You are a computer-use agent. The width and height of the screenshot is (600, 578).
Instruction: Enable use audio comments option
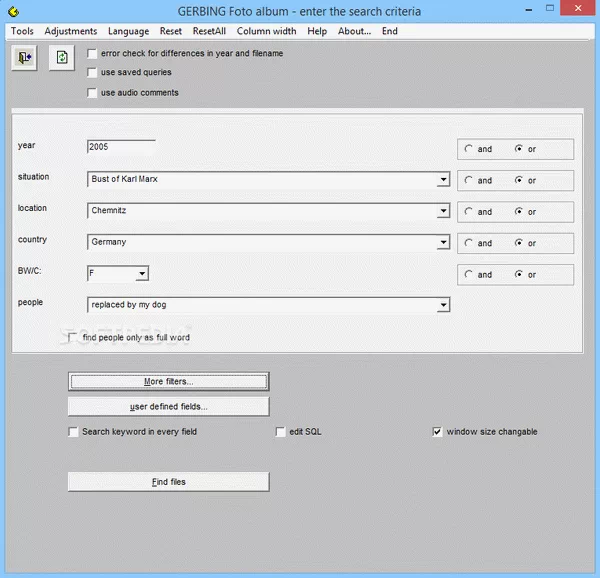click(x=93, y=93)
